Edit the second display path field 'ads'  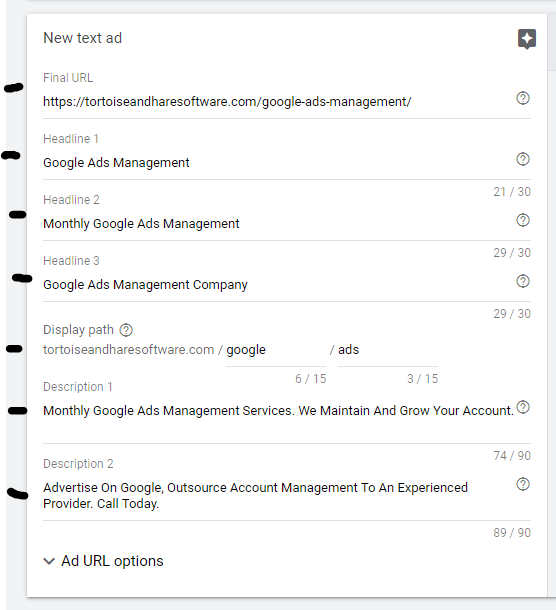point(388,350)
